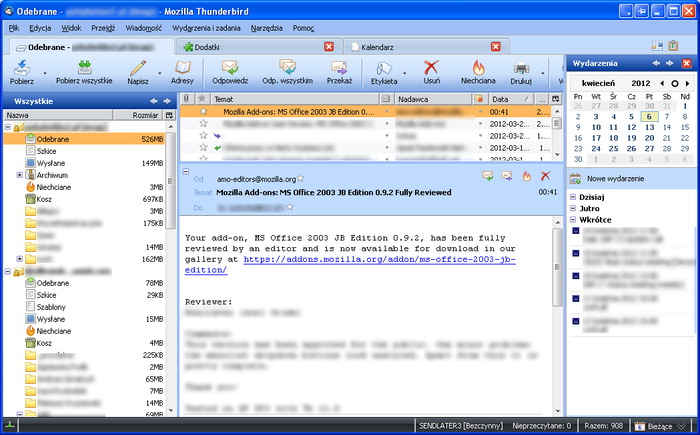
Task: Reply using the Odpowiedz toolbar button
Action: (x=230, y=72)
